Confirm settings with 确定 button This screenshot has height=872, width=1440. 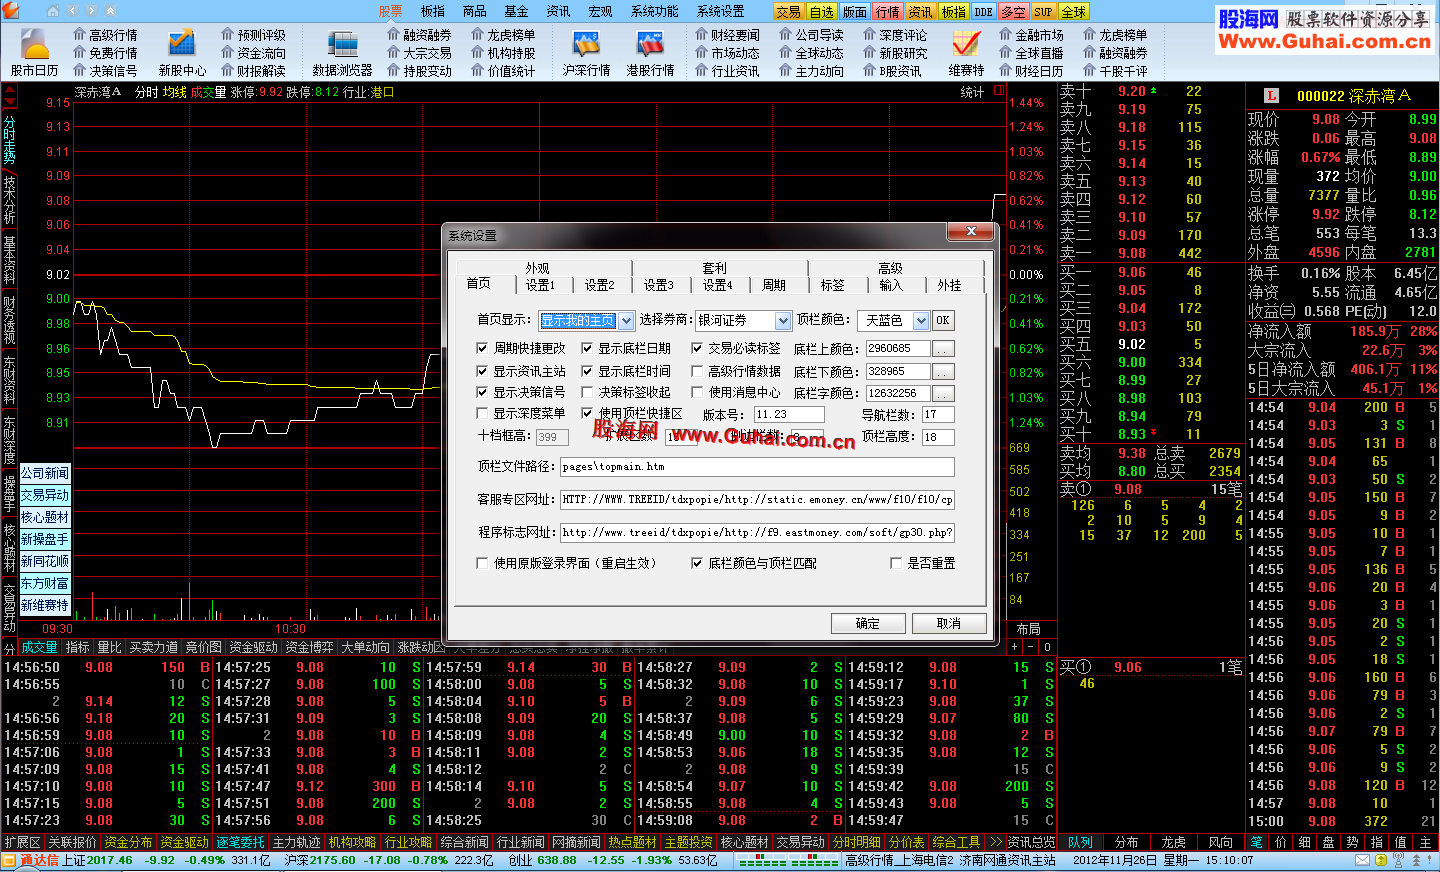click(x=868, y=624)
